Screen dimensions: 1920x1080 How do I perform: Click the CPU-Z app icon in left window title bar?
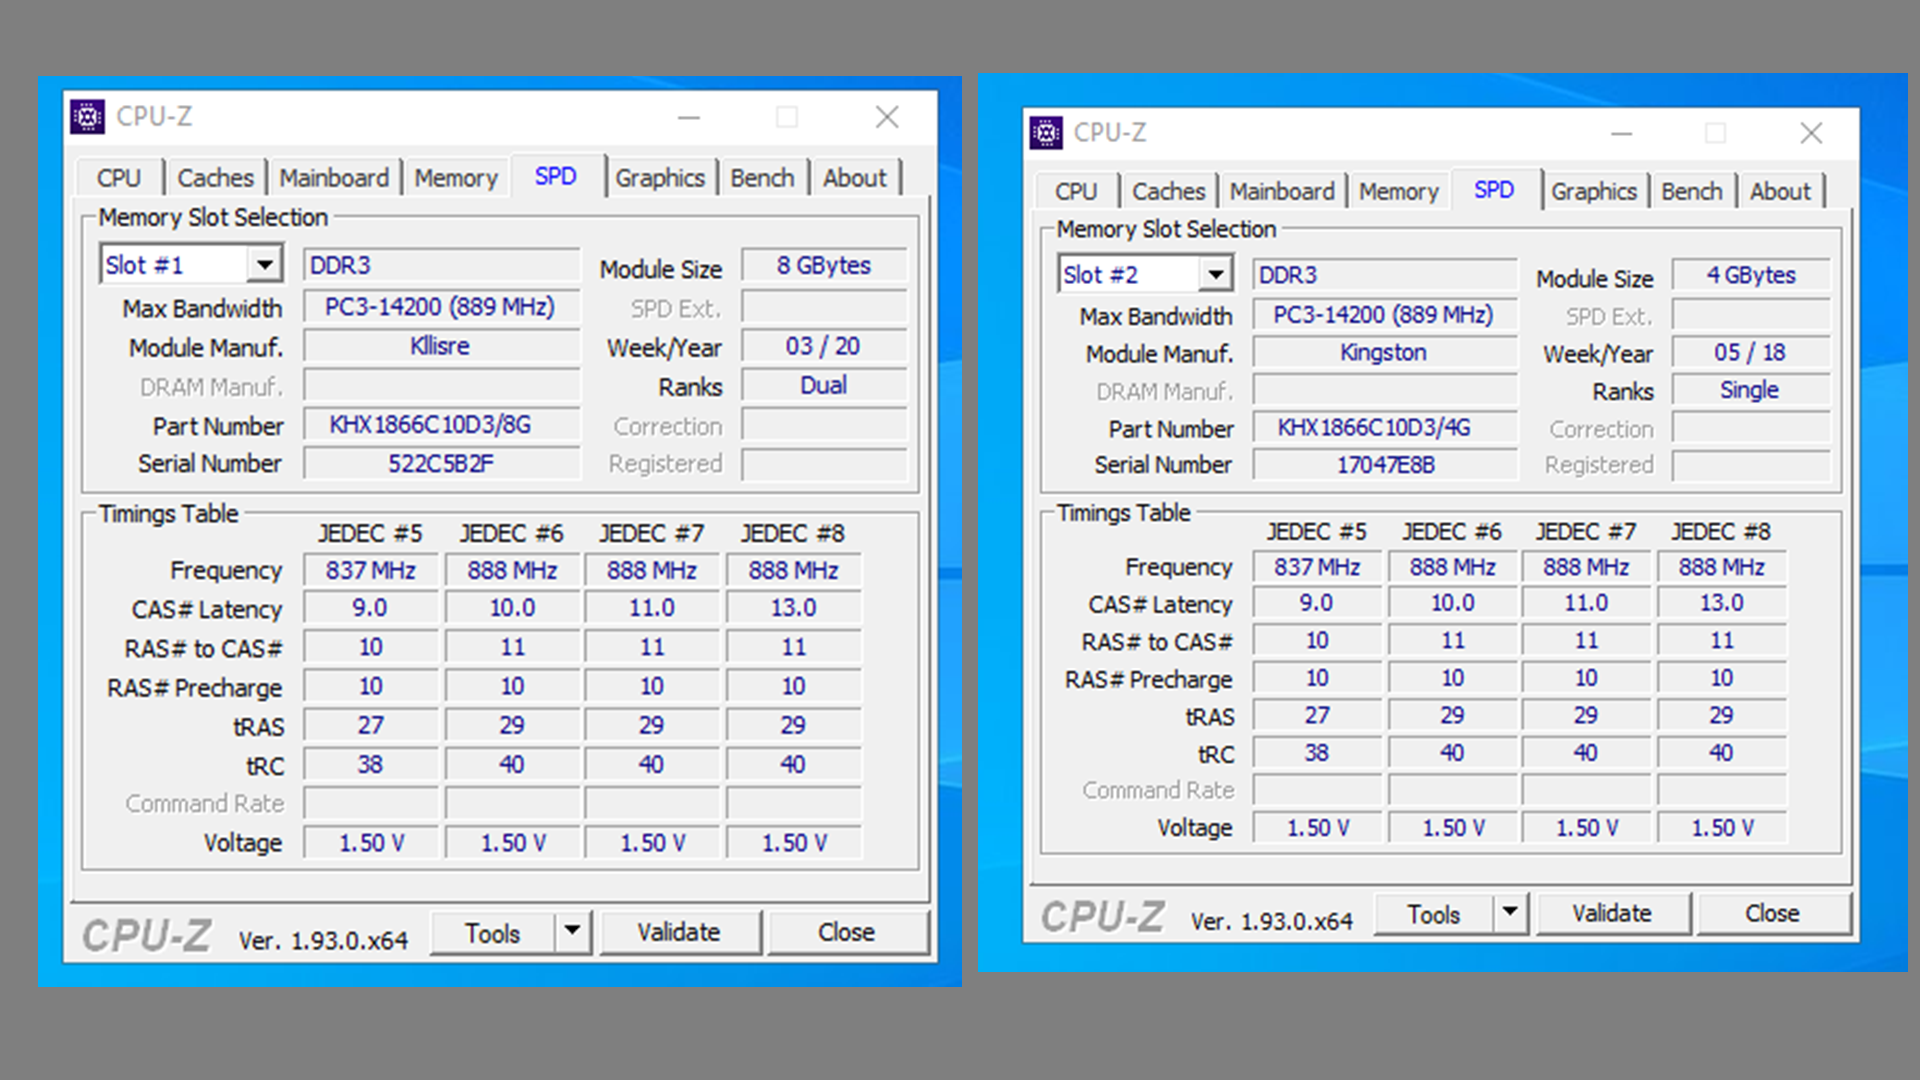click(88, 117)
